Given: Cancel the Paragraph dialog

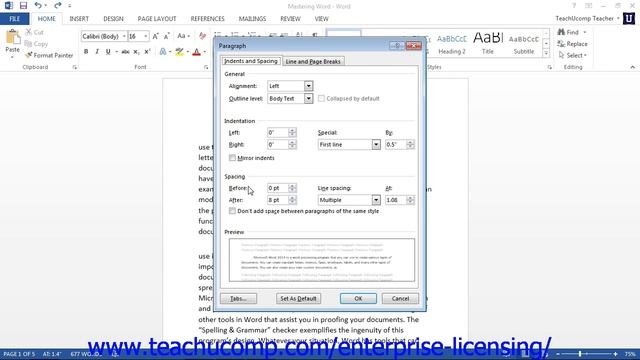Looking at the screenshot, I should (x=400, y=298).
